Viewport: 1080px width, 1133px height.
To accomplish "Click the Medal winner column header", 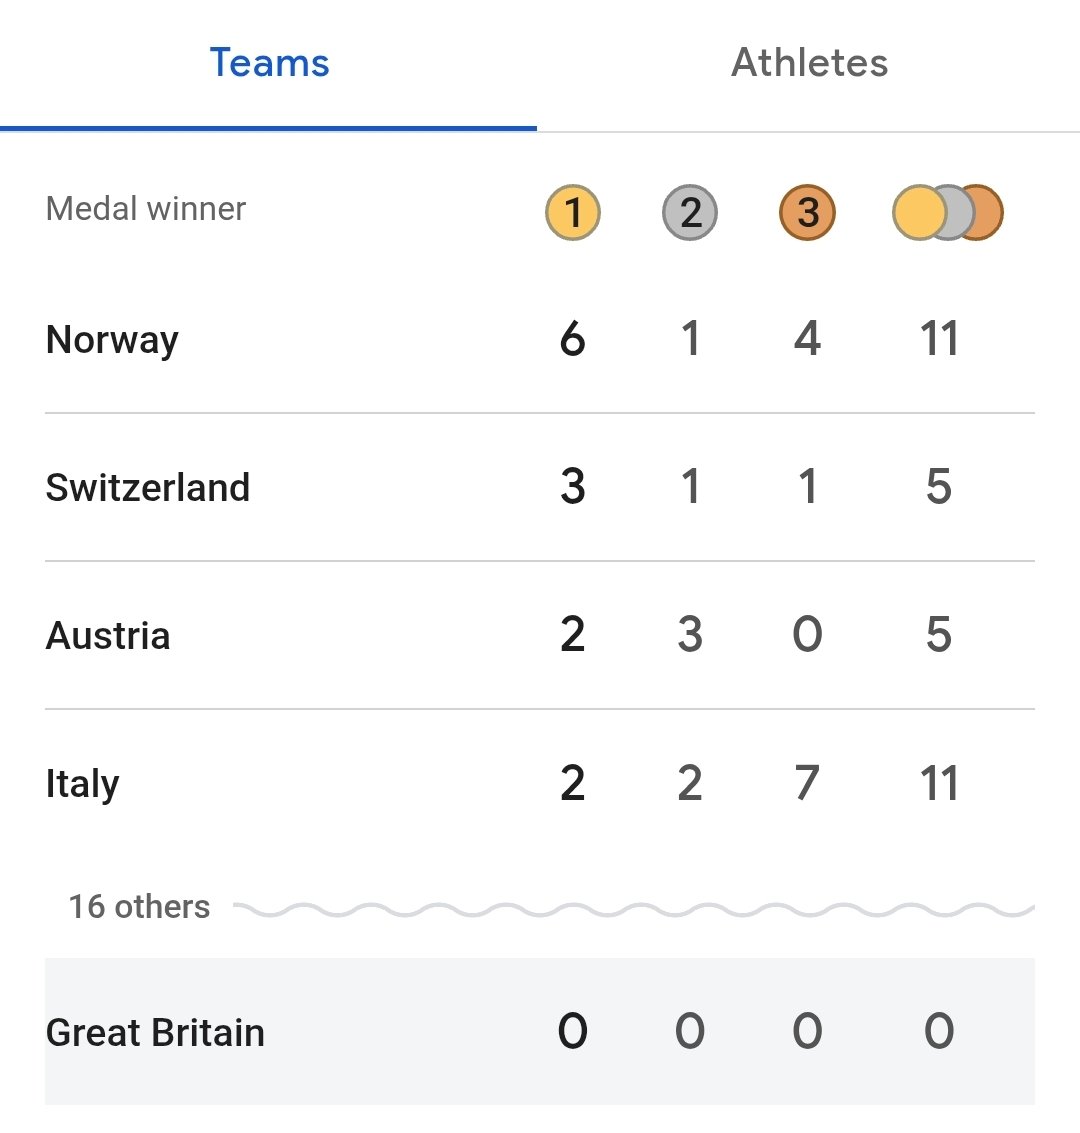I will coord(146,209).
